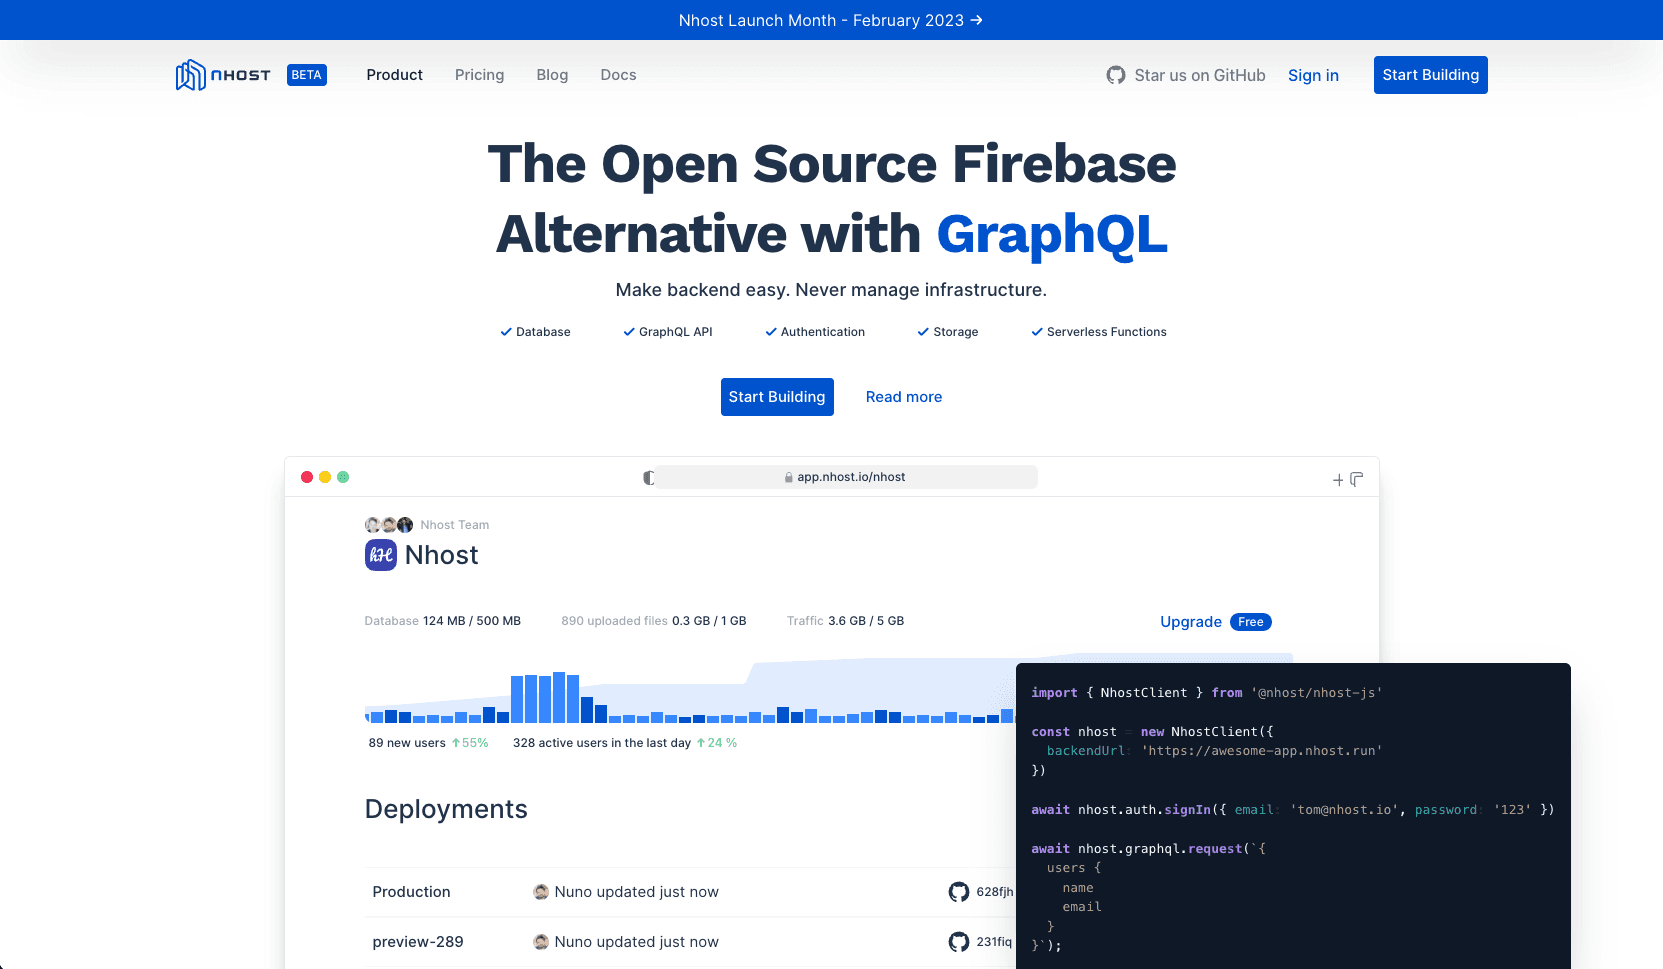Click the checkmark icon beside Authentication
The width and height of the screenshot is (1663, 969).
click(x=771, y=332)
